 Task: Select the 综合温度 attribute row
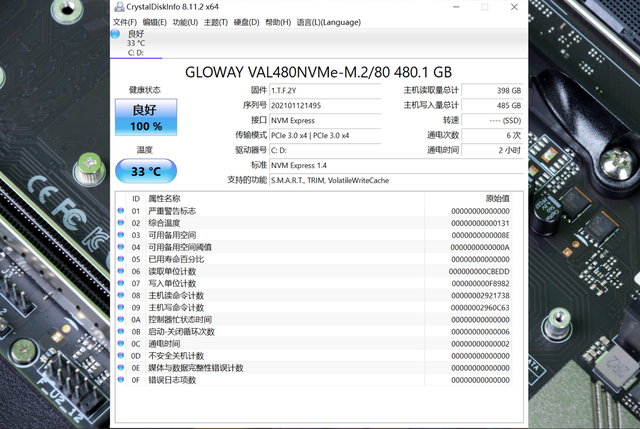[314, 223]
